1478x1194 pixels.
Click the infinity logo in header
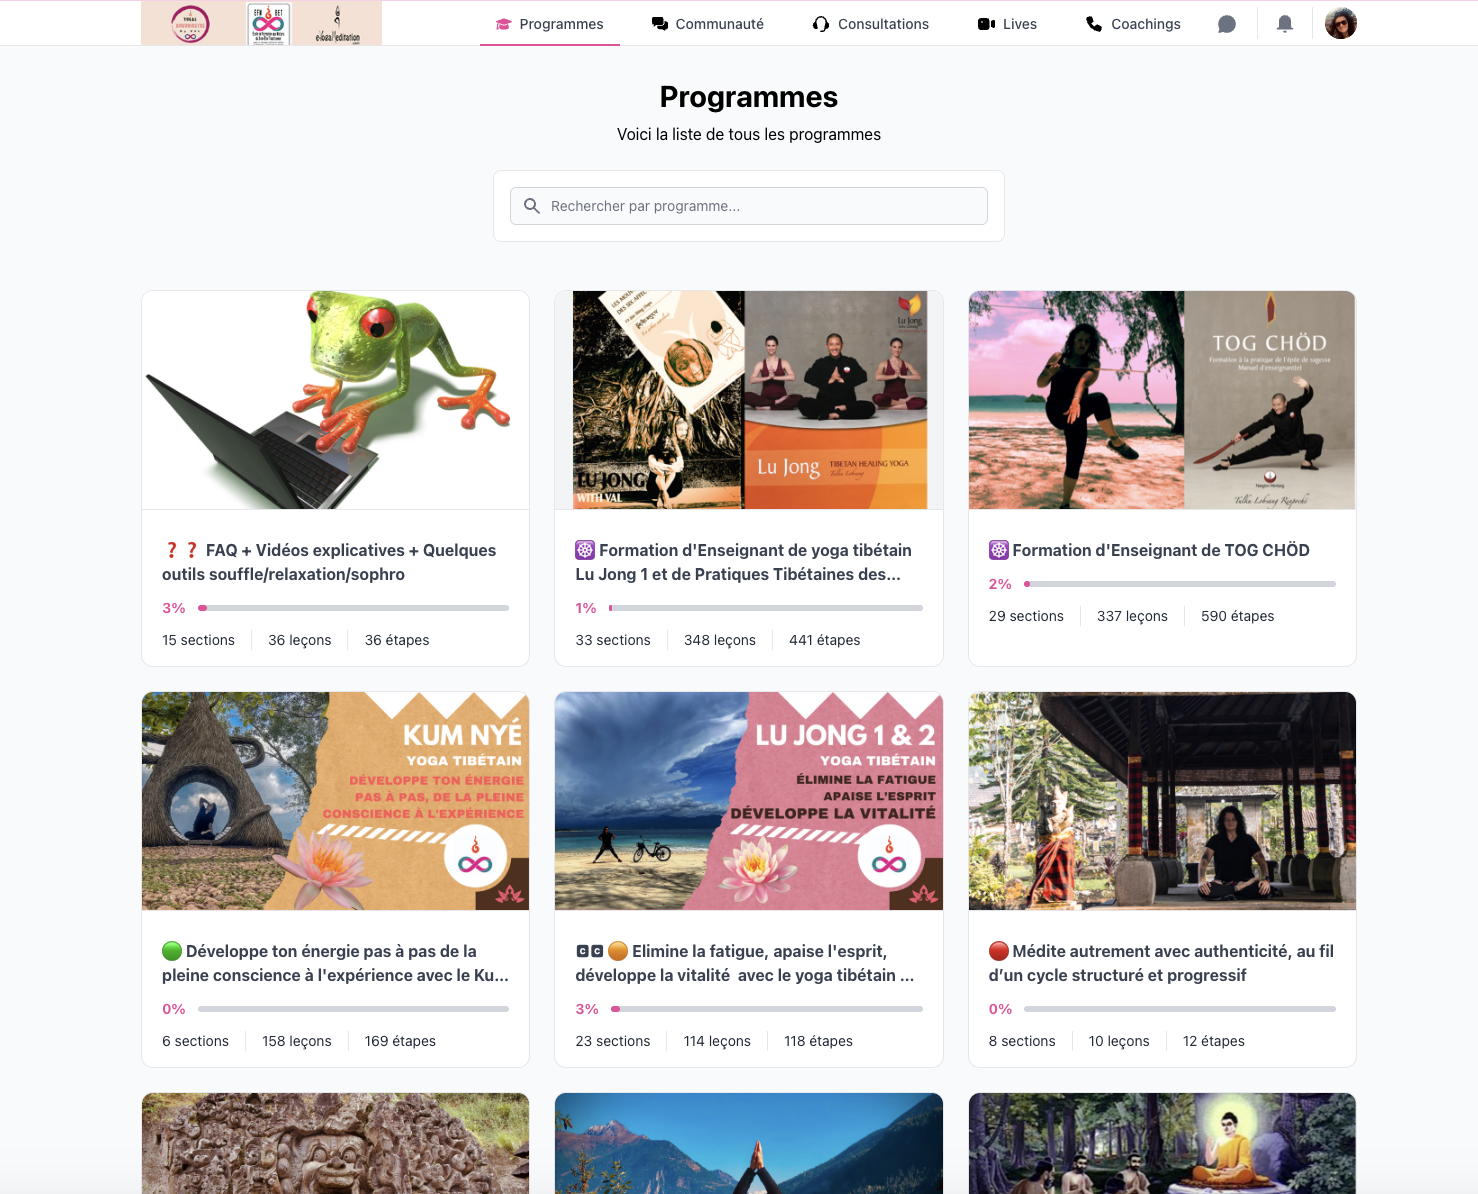tap(268, 24)
